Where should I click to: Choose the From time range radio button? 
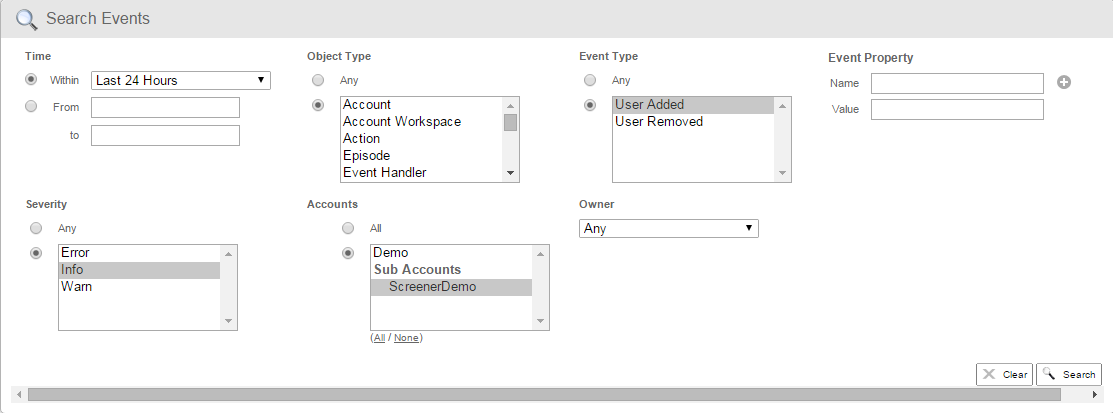(31, 107)
